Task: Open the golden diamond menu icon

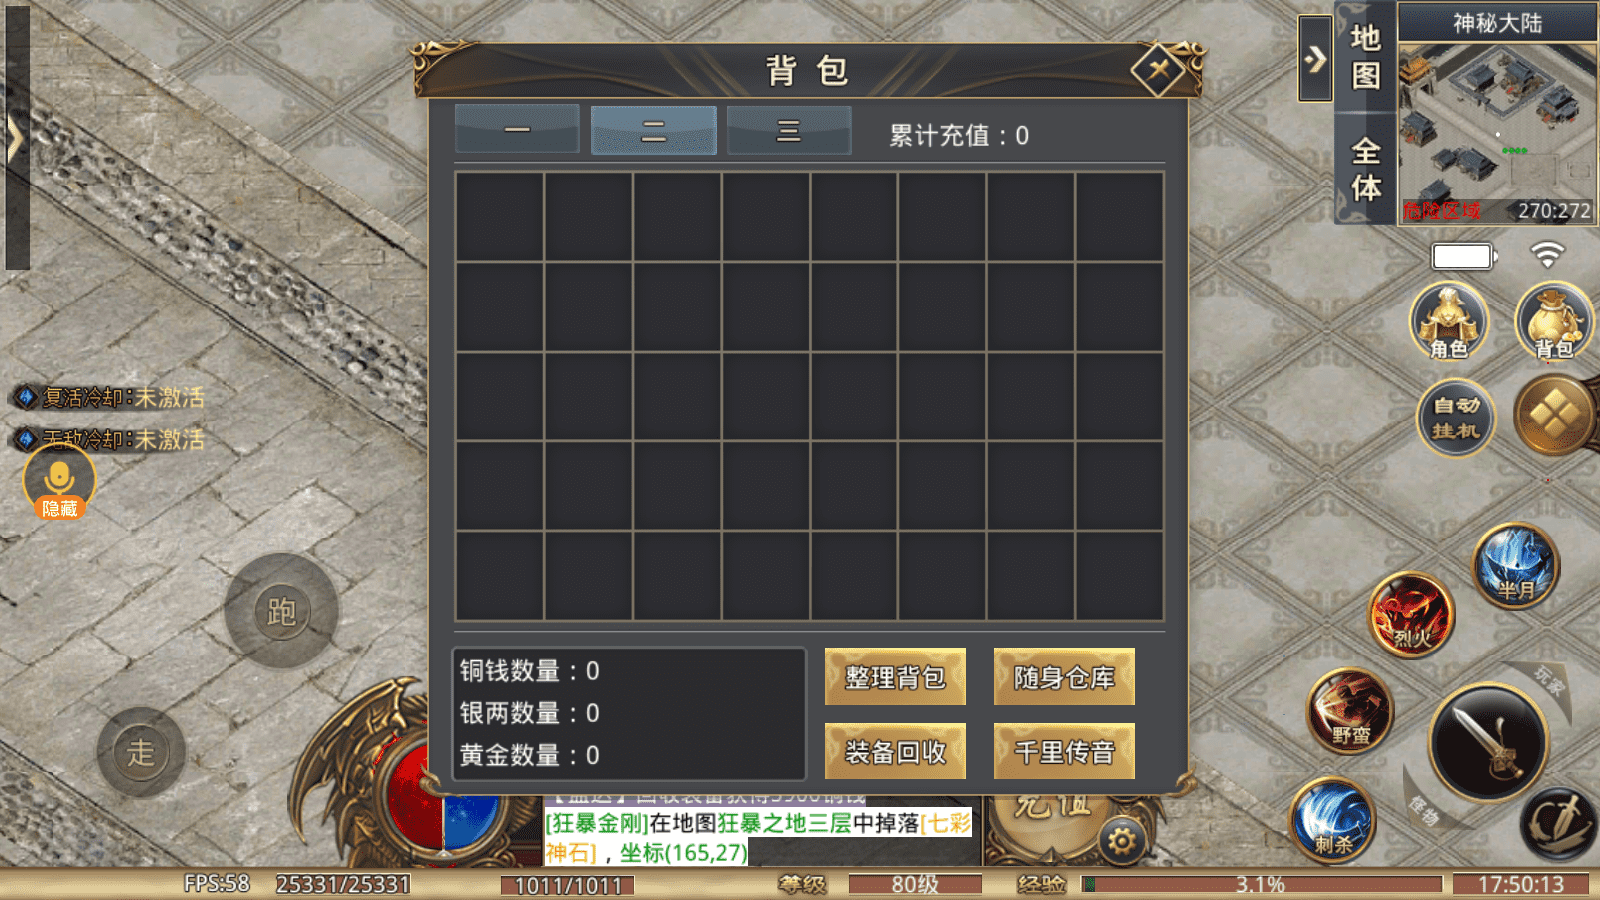Action: tap(1554, 416)
